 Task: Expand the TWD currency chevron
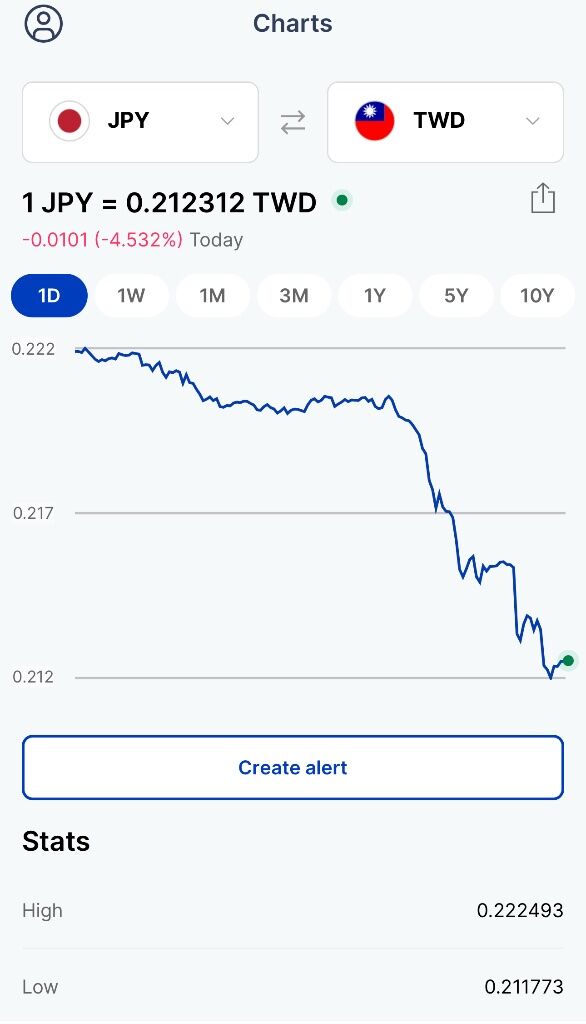pyautogui.click(x=532, y=121)
